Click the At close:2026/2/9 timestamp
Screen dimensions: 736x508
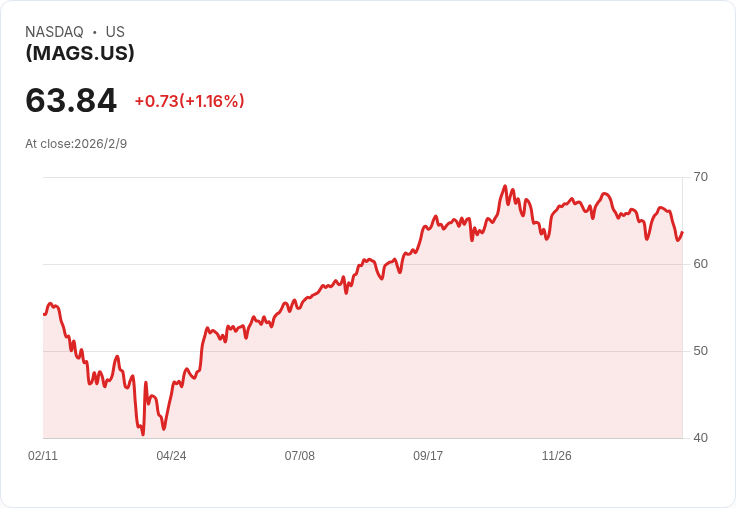[x=76, y=144]
